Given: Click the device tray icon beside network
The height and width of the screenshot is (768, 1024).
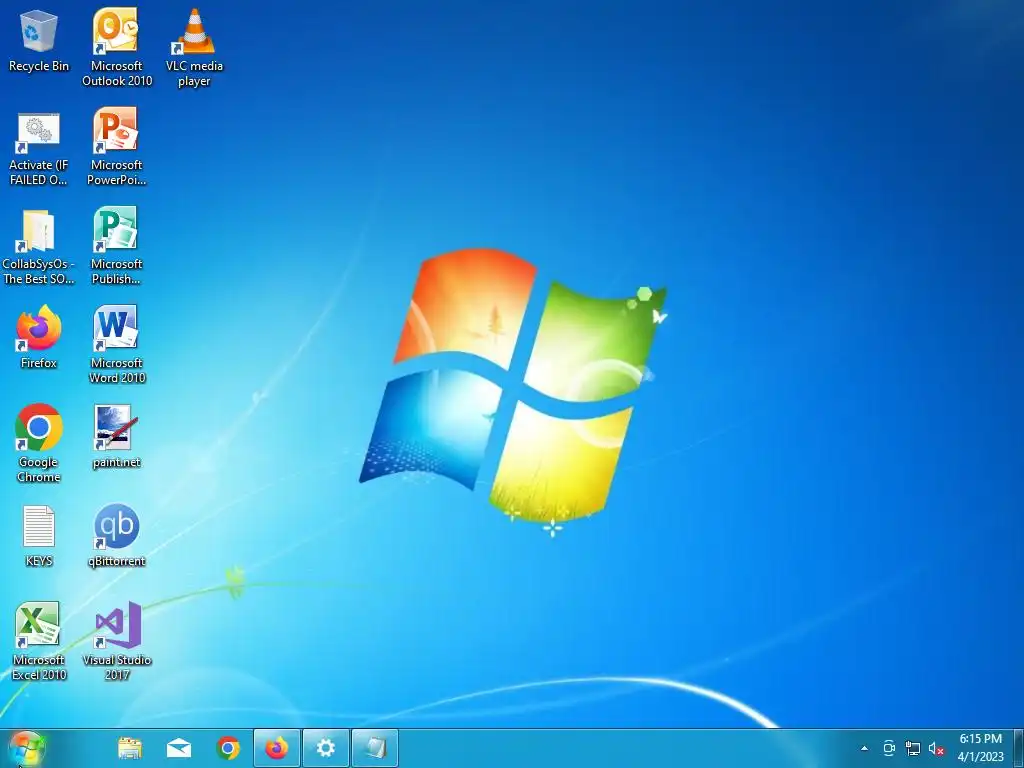Looking at the screenshot, I should coord(889,748).
